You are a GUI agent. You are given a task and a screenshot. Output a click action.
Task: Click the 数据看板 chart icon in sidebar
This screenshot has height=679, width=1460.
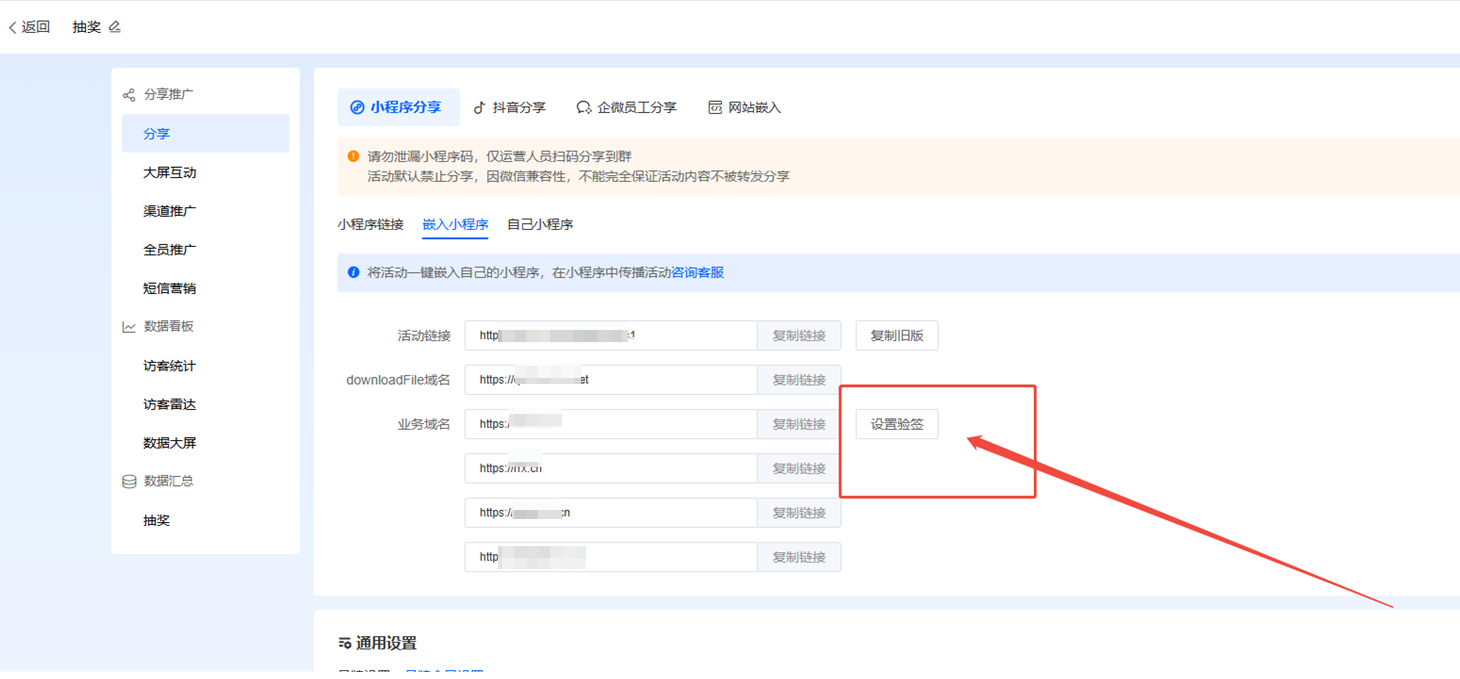tap(129, 327)
